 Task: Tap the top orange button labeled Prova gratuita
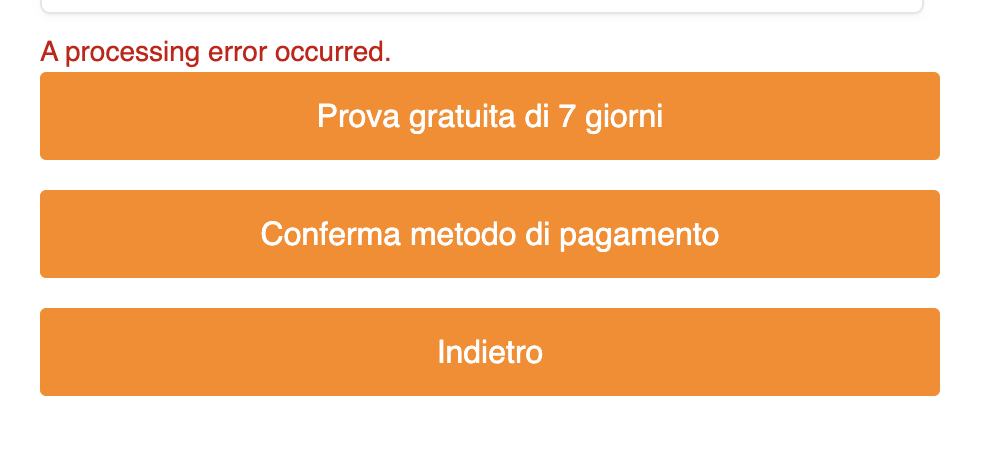pyautogui.click(x=490, y=116)
